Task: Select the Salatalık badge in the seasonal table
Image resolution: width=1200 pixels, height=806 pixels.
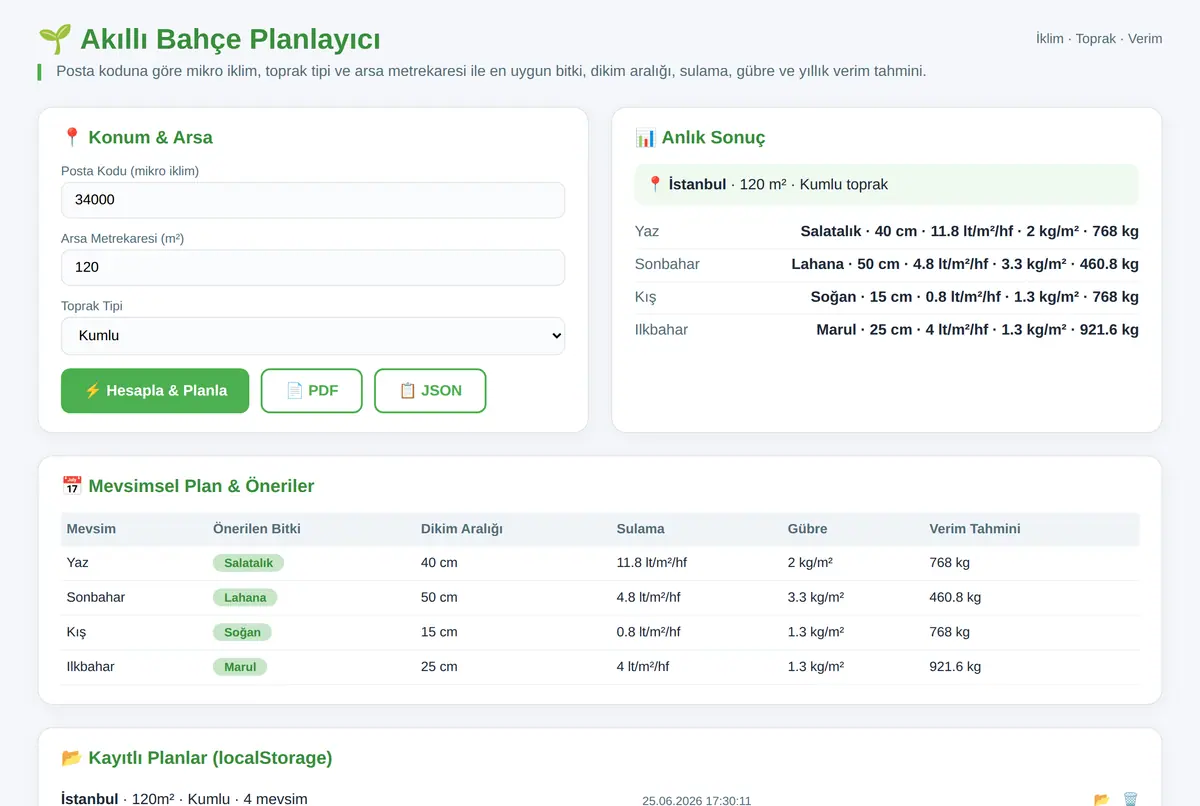Action: (x=249, y=563)
